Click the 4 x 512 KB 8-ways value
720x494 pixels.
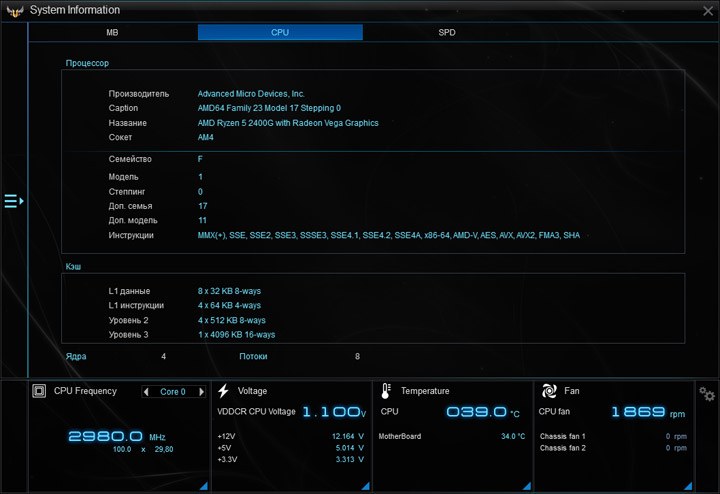tap(231, 320)
